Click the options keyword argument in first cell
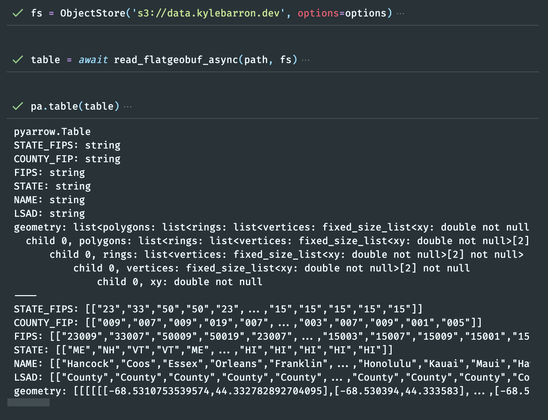This screenshot has width=548, height=420. coord(318,13)
